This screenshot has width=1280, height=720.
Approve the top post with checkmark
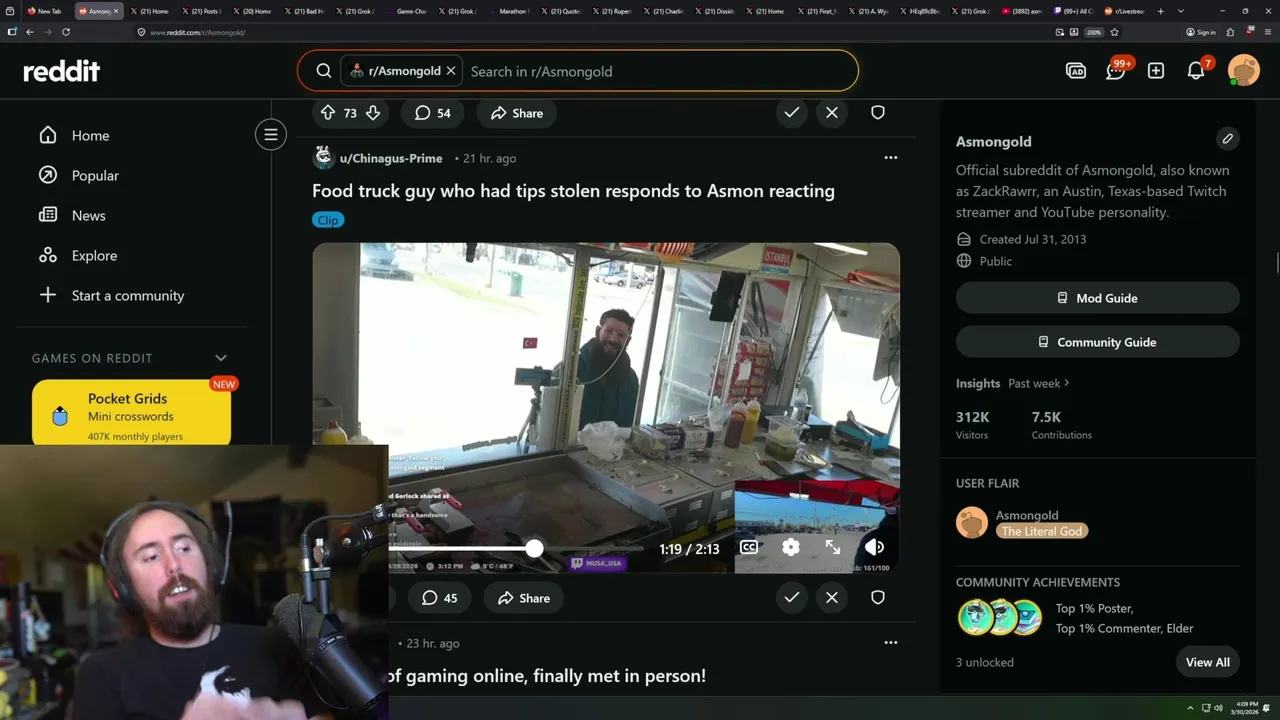[792, 113]
